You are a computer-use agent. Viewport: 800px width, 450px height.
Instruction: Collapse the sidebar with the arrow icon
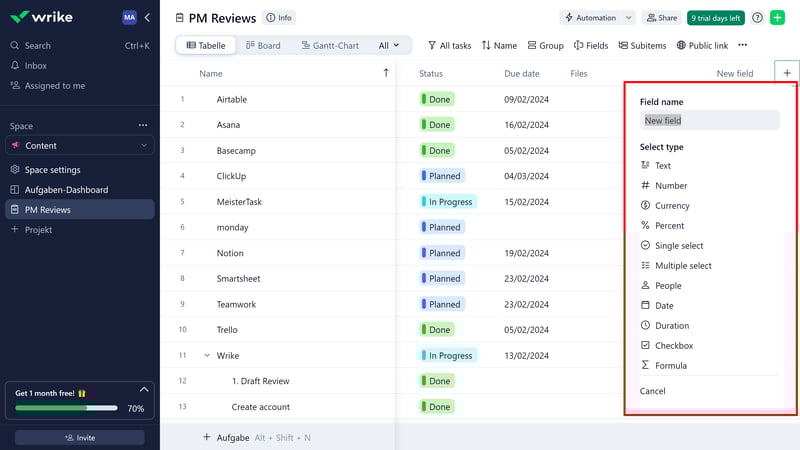coord(147,17)
